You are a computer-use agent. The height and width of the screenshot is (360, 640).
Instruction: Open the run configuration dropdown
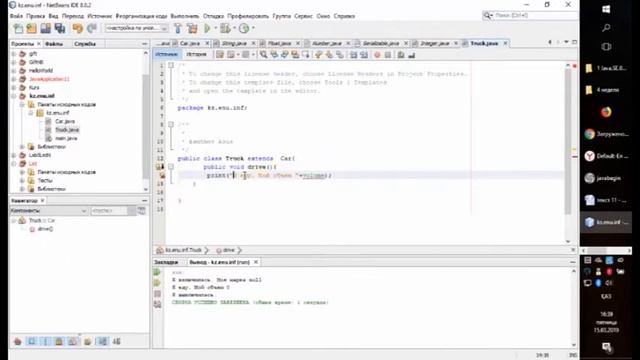(137, 28)
